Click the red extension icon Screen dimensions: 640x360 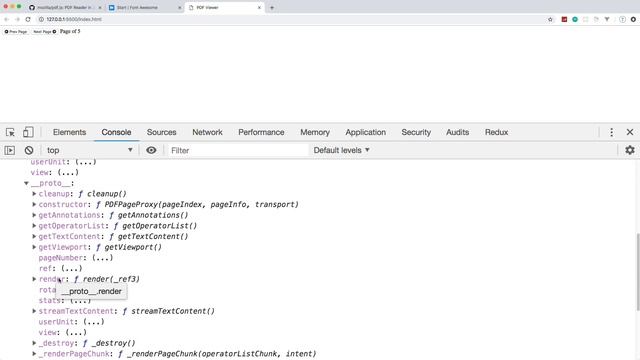tap(564, 19)
